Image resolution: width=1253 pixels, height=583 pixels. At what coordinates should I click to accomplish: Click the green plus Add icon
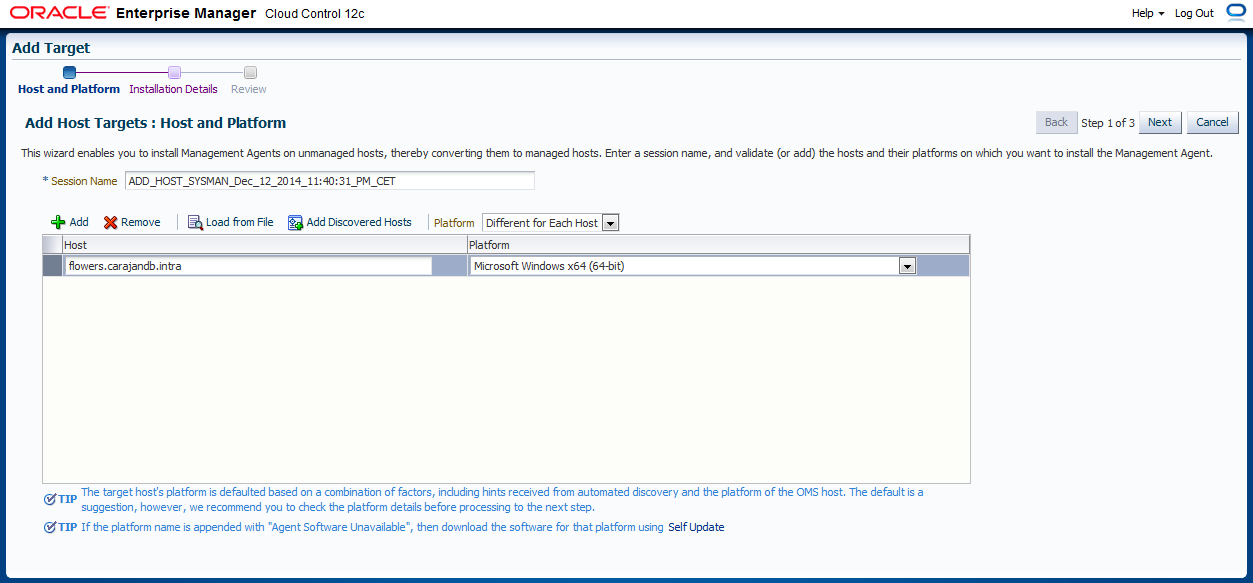(58, 223)
